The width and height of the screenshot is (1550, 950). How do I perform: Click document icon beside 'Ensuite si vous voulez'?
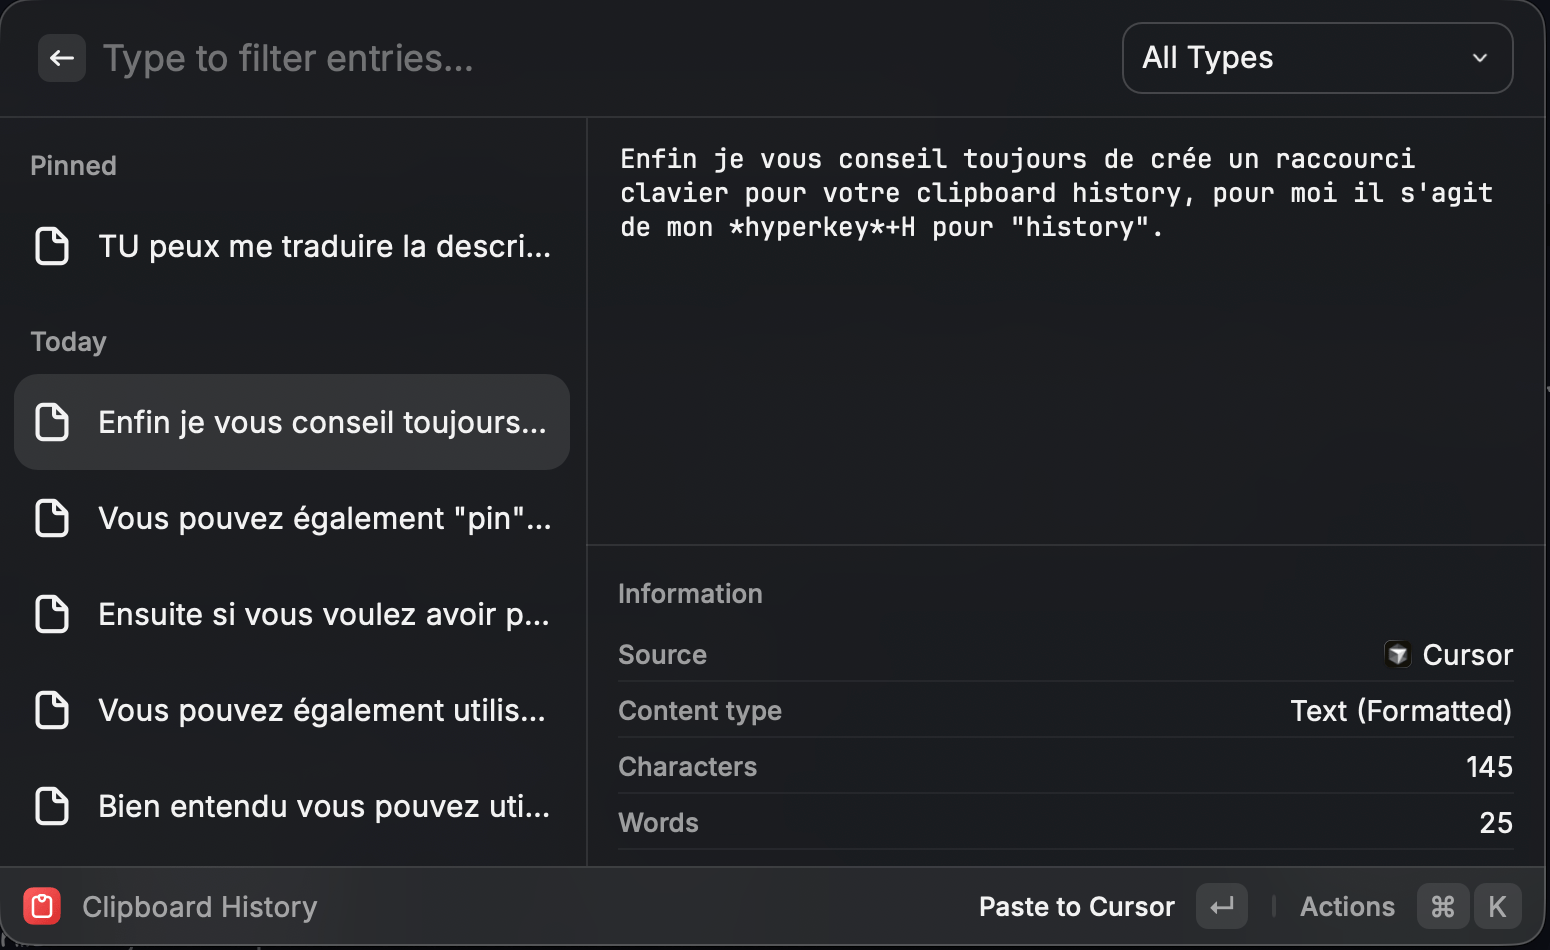(x=52, y=614)
